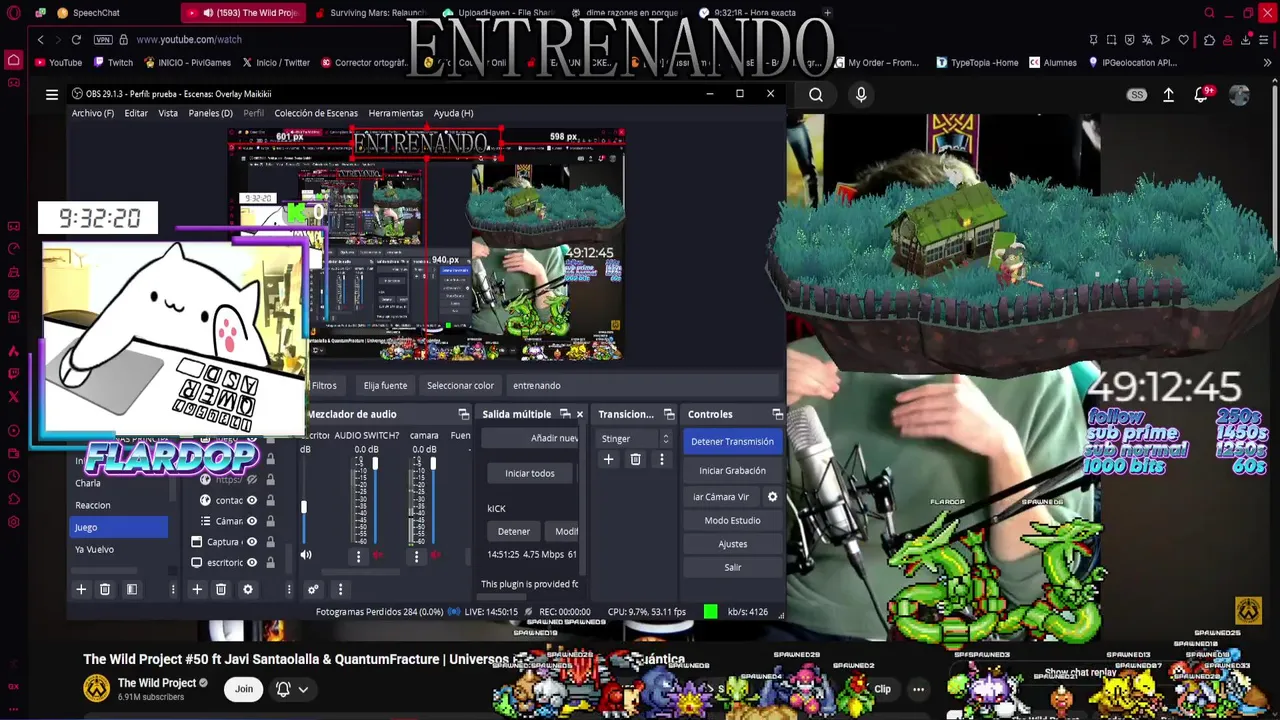The image size is (1280, 720).
Task: Unlock the Cámar source padlock
Action: point(270,521)
